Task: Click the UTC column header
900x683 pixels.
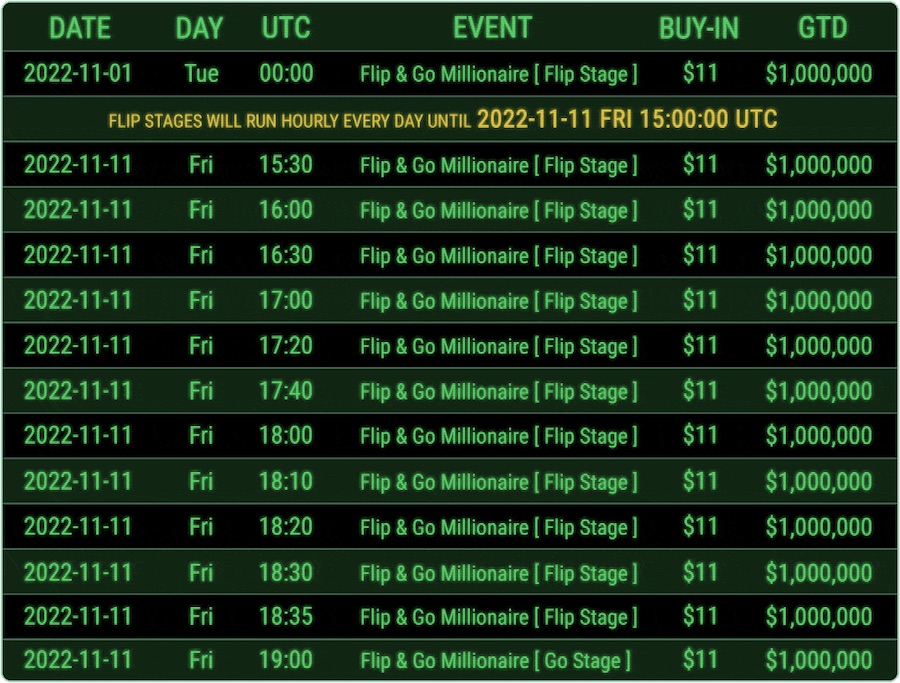Action: [286, 28]
